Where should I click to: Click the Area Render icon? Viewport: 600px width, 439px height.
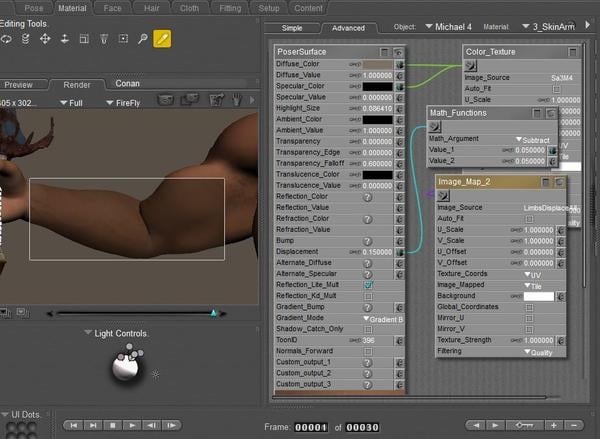(190, 100)
